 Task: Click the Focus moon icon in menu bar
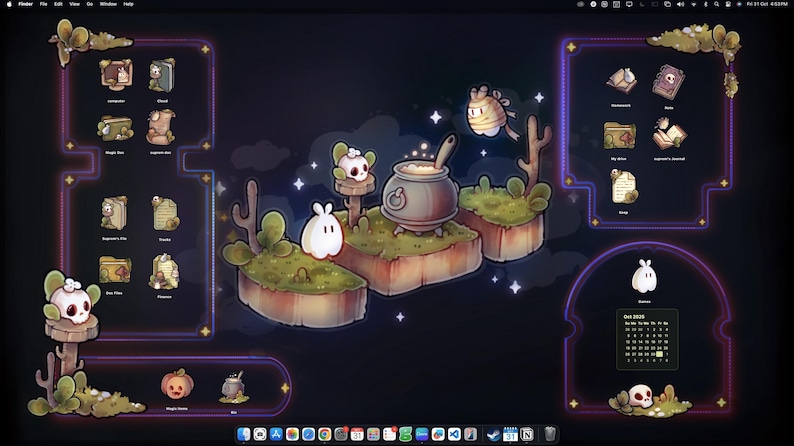[642, 4]
